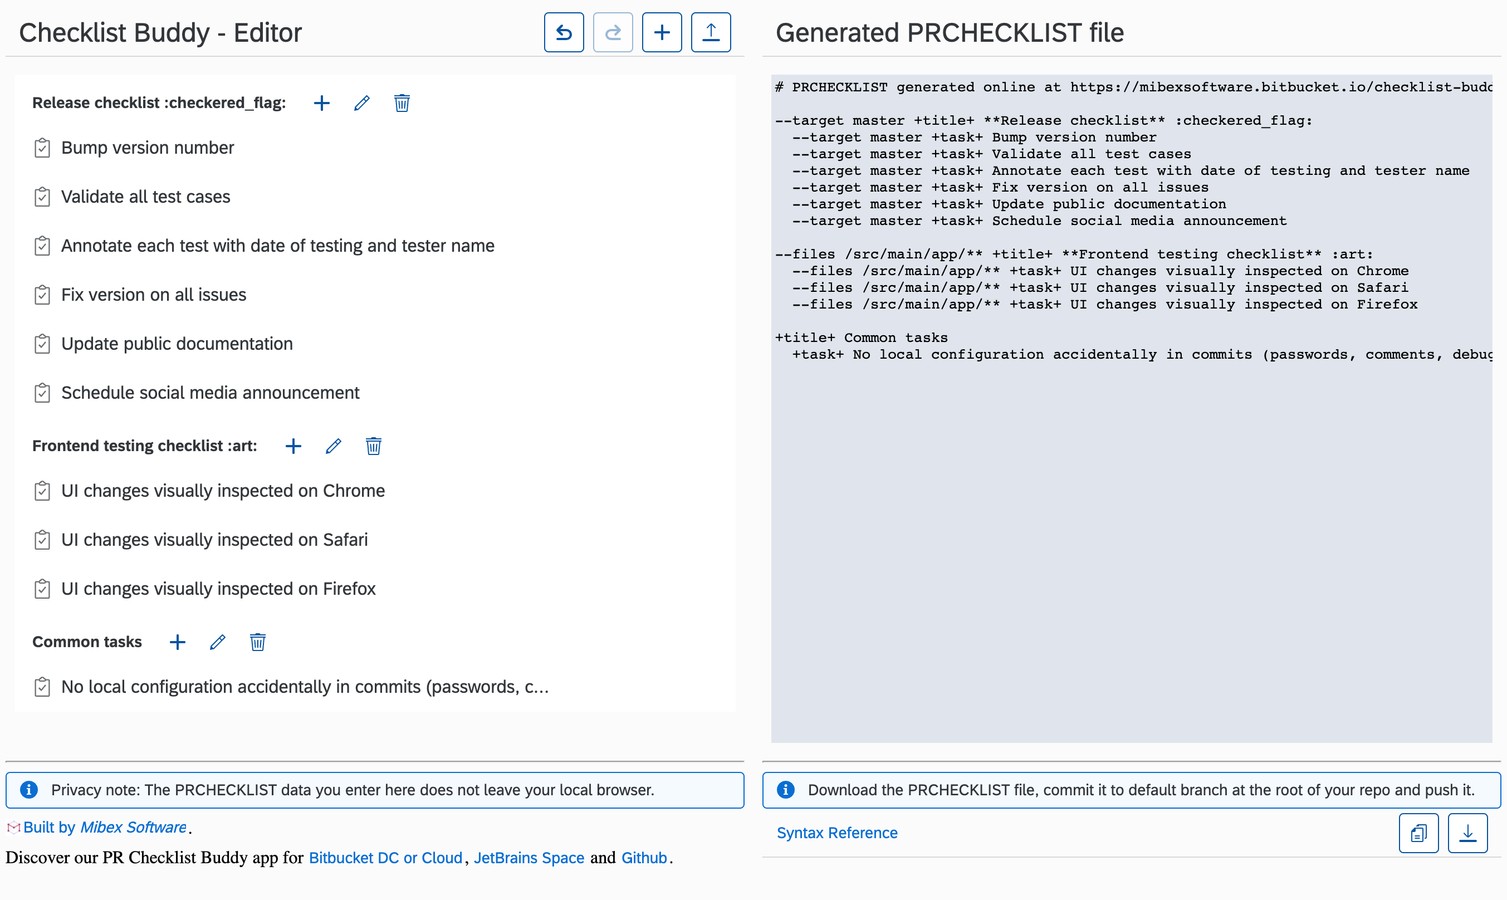Add task to Common tasks
Screen dimensions: 1507x900
(x=177, y=642)
